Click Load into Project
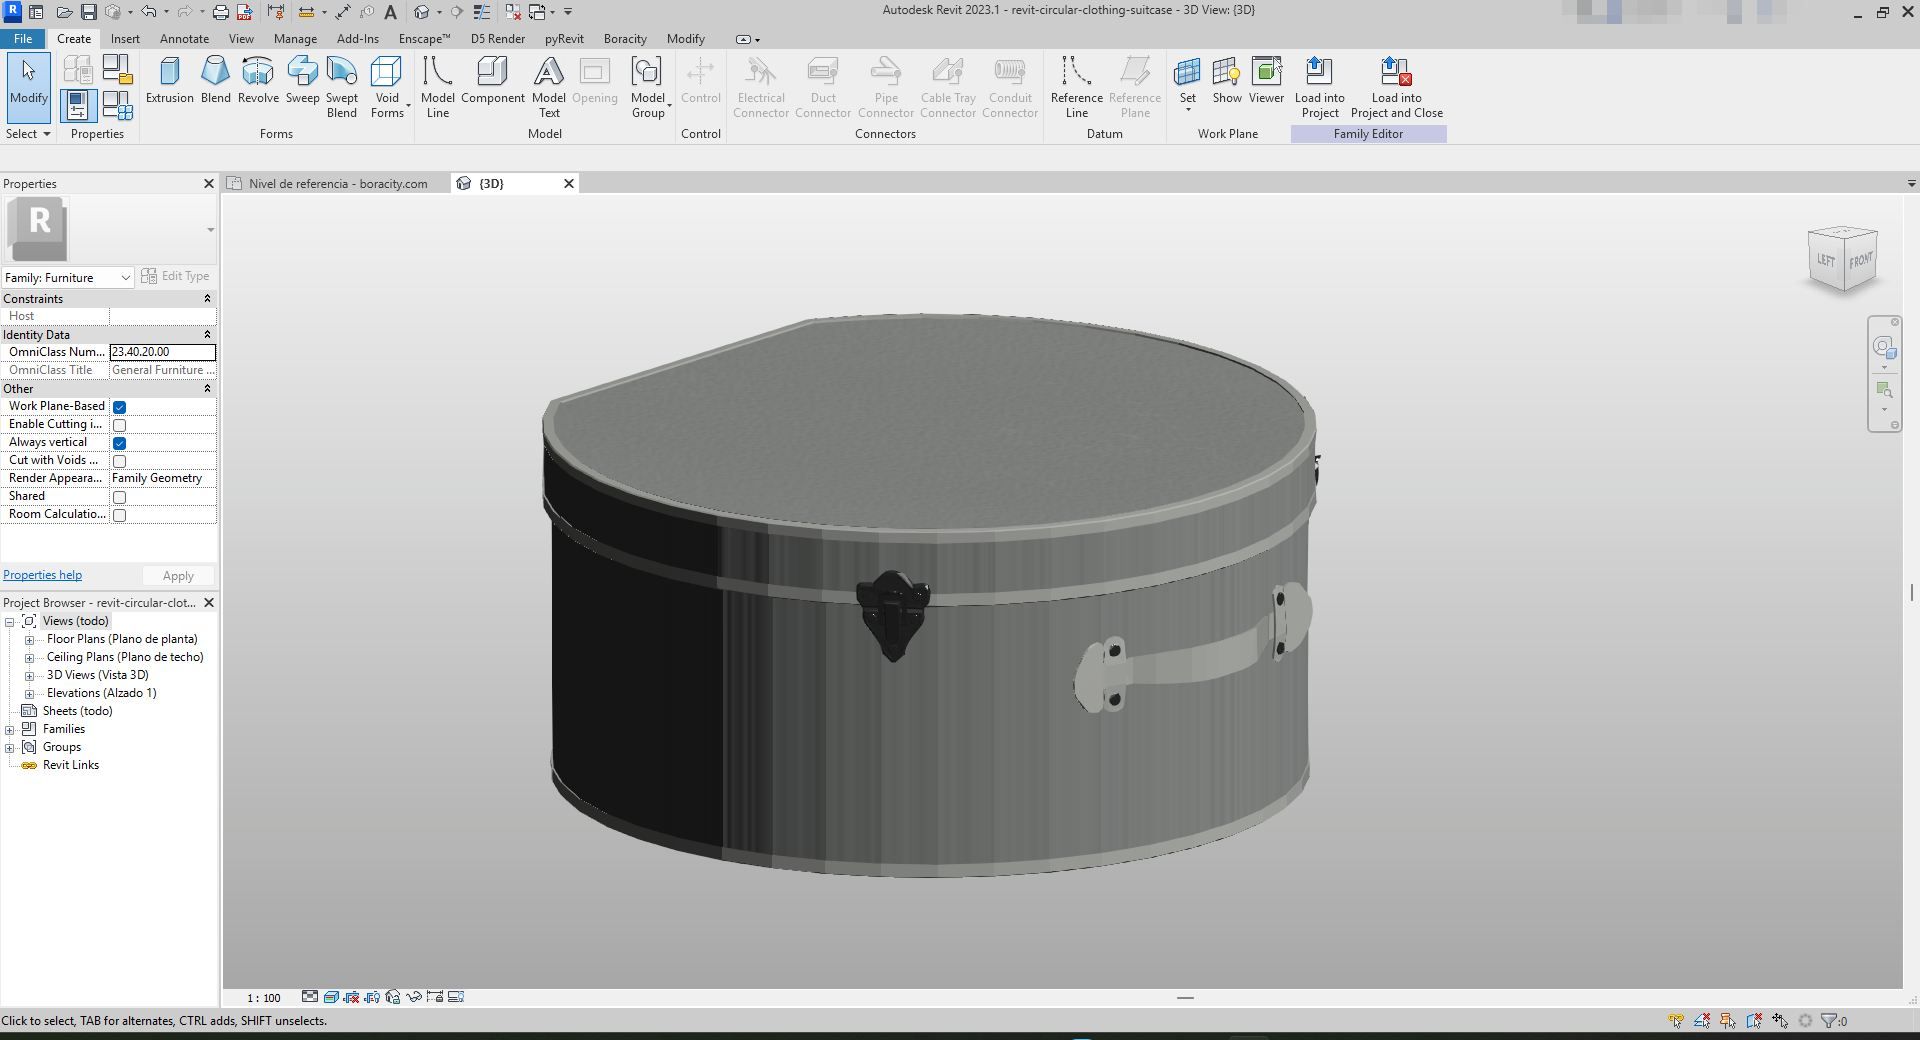 1319,87
